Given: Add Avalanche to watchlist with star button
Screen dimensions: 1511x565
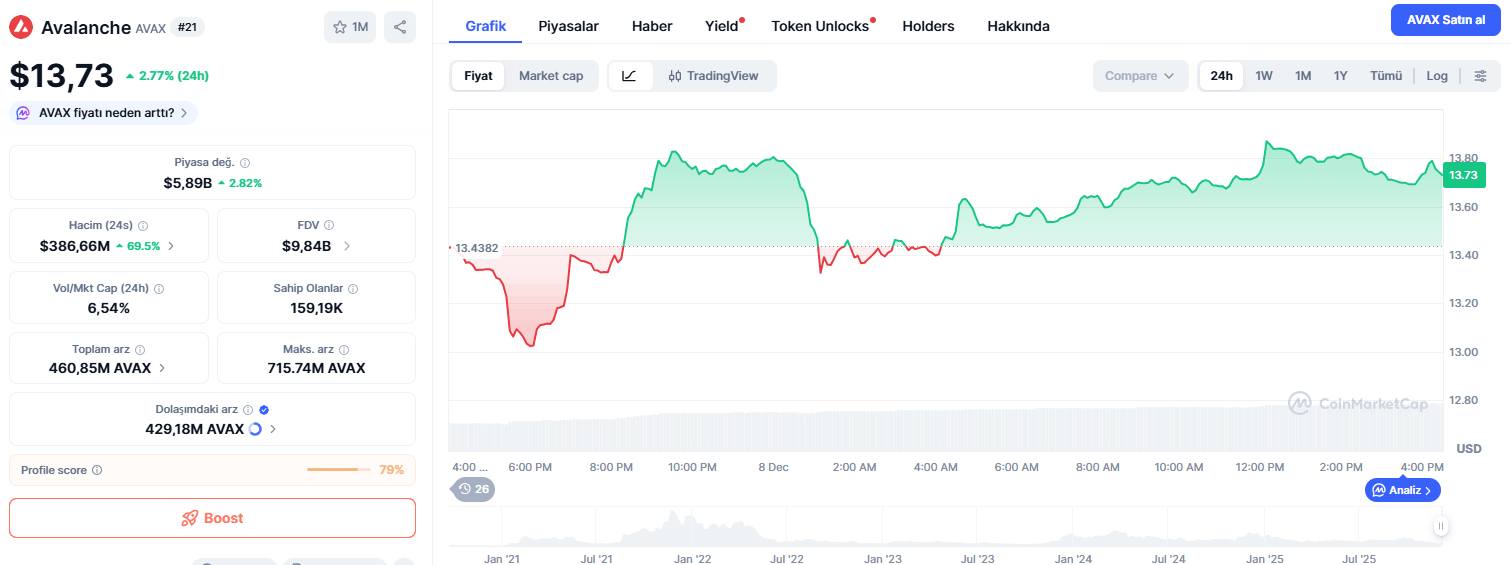Looking at the screenshot, I should click(350, 27).
